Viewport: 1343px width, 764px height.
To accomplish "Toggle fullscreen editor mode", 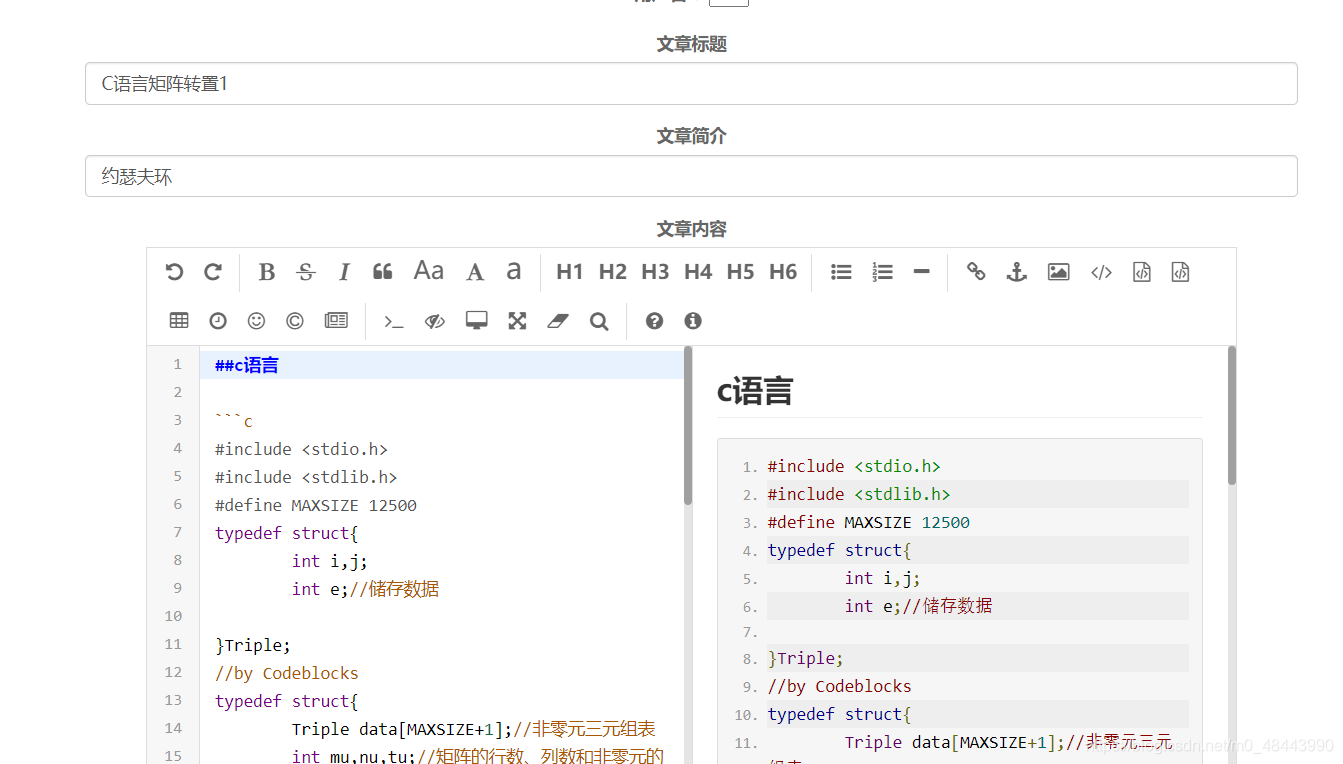I will (517, 320).
